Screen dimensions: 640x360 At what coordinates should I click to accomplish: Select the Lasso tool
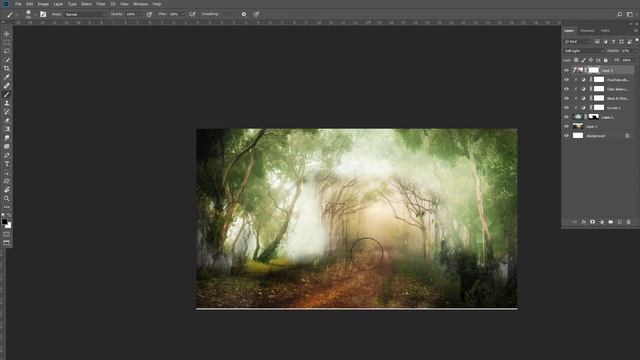(x=7, y=51)
